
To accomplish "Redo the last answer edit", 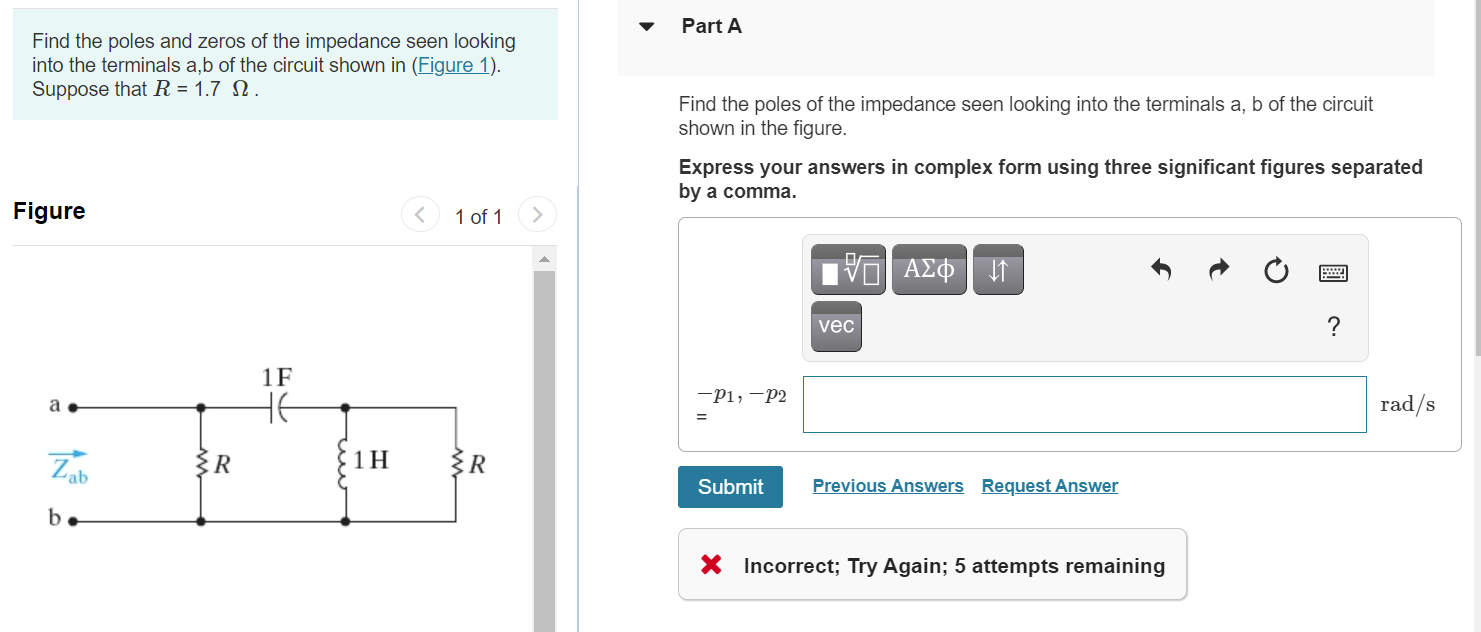I will coord(1218,270).
